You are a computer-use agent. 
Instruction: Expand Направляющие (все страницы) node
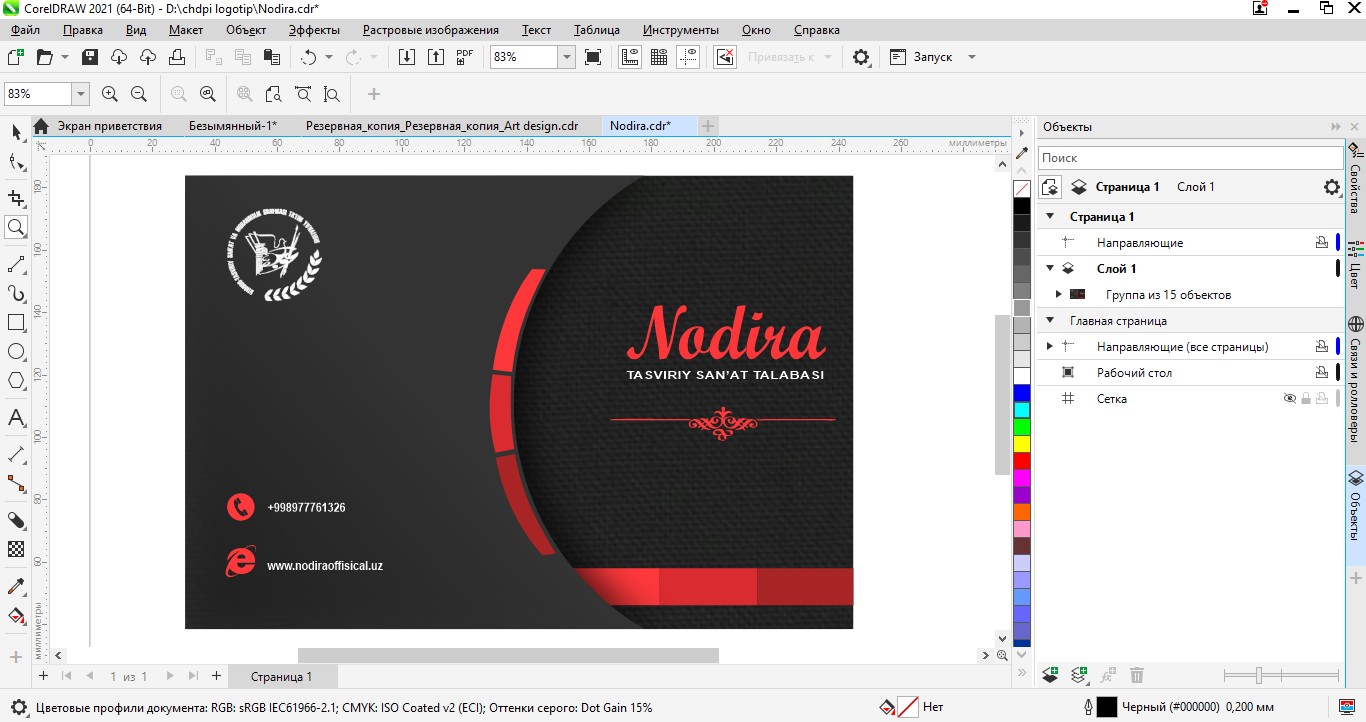(1050, 346)
